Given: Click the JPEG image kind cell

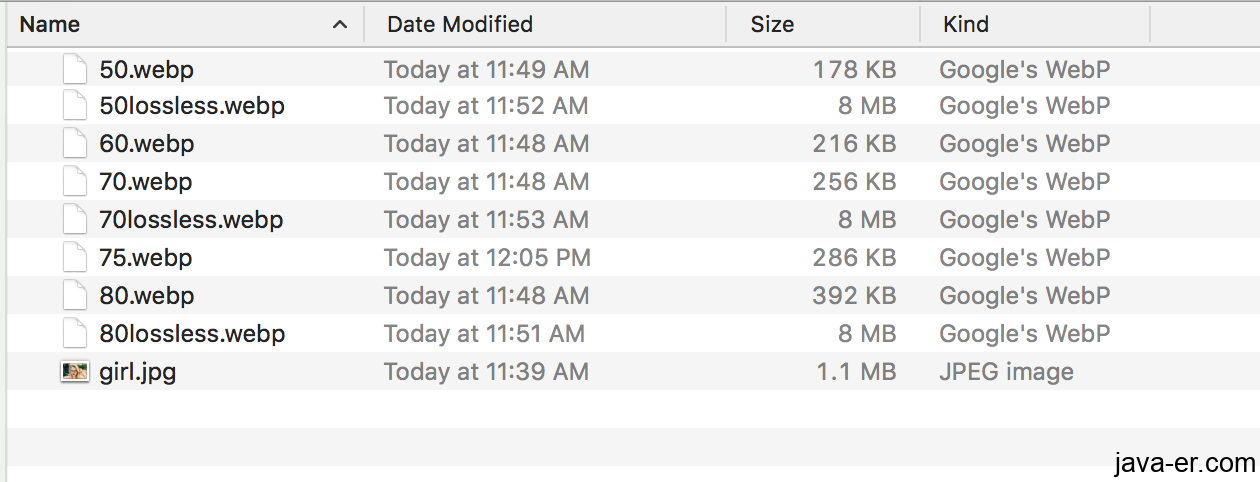Looking at the screenshot, I should click(1006, 372).
